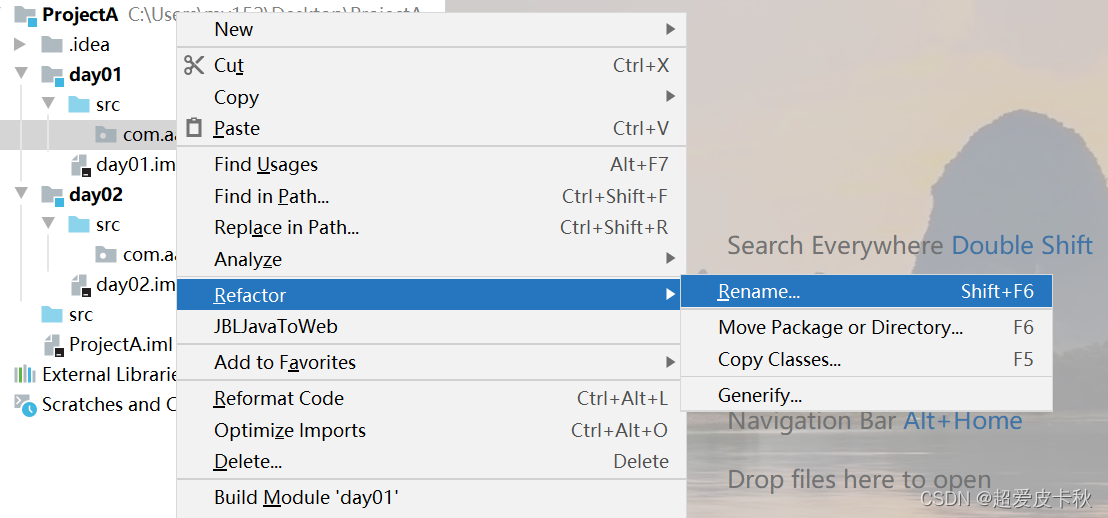The image size is (1108, 518).
Task: Expand the .idea folder arrow
Action: click(20, 44)
